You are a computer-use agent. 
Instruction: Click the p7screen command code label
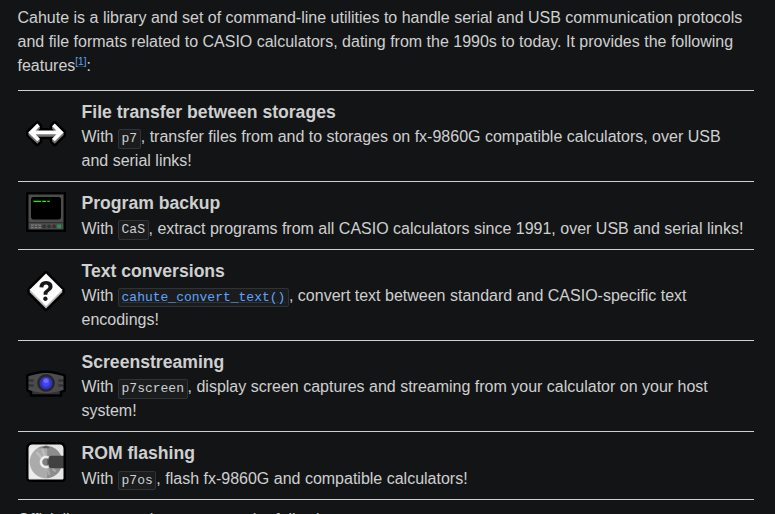(152, 387)
